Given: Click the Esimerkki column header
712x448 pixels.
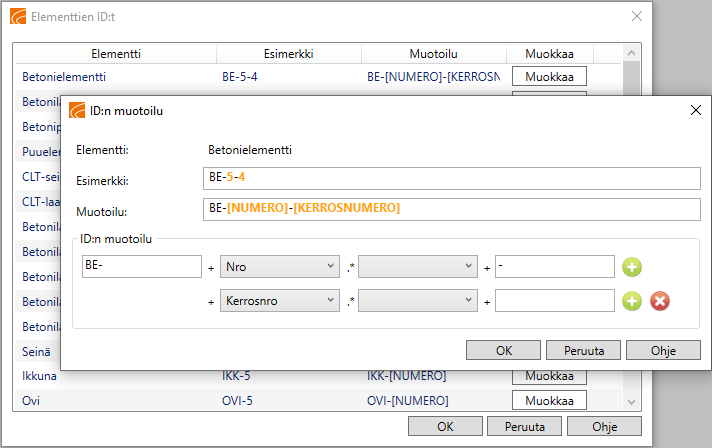Looking at the screenshot, I should pos(289,53).
